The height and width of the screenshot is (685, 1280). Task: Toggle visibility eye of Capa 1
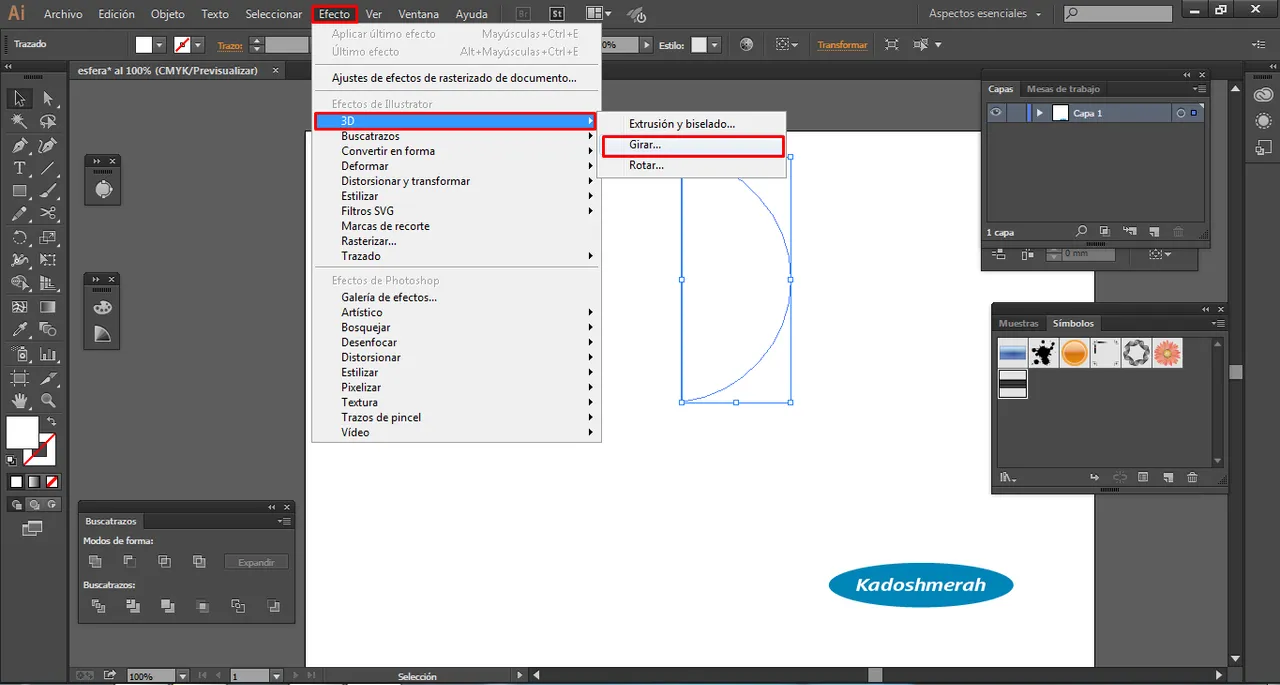tap(996, 113)
